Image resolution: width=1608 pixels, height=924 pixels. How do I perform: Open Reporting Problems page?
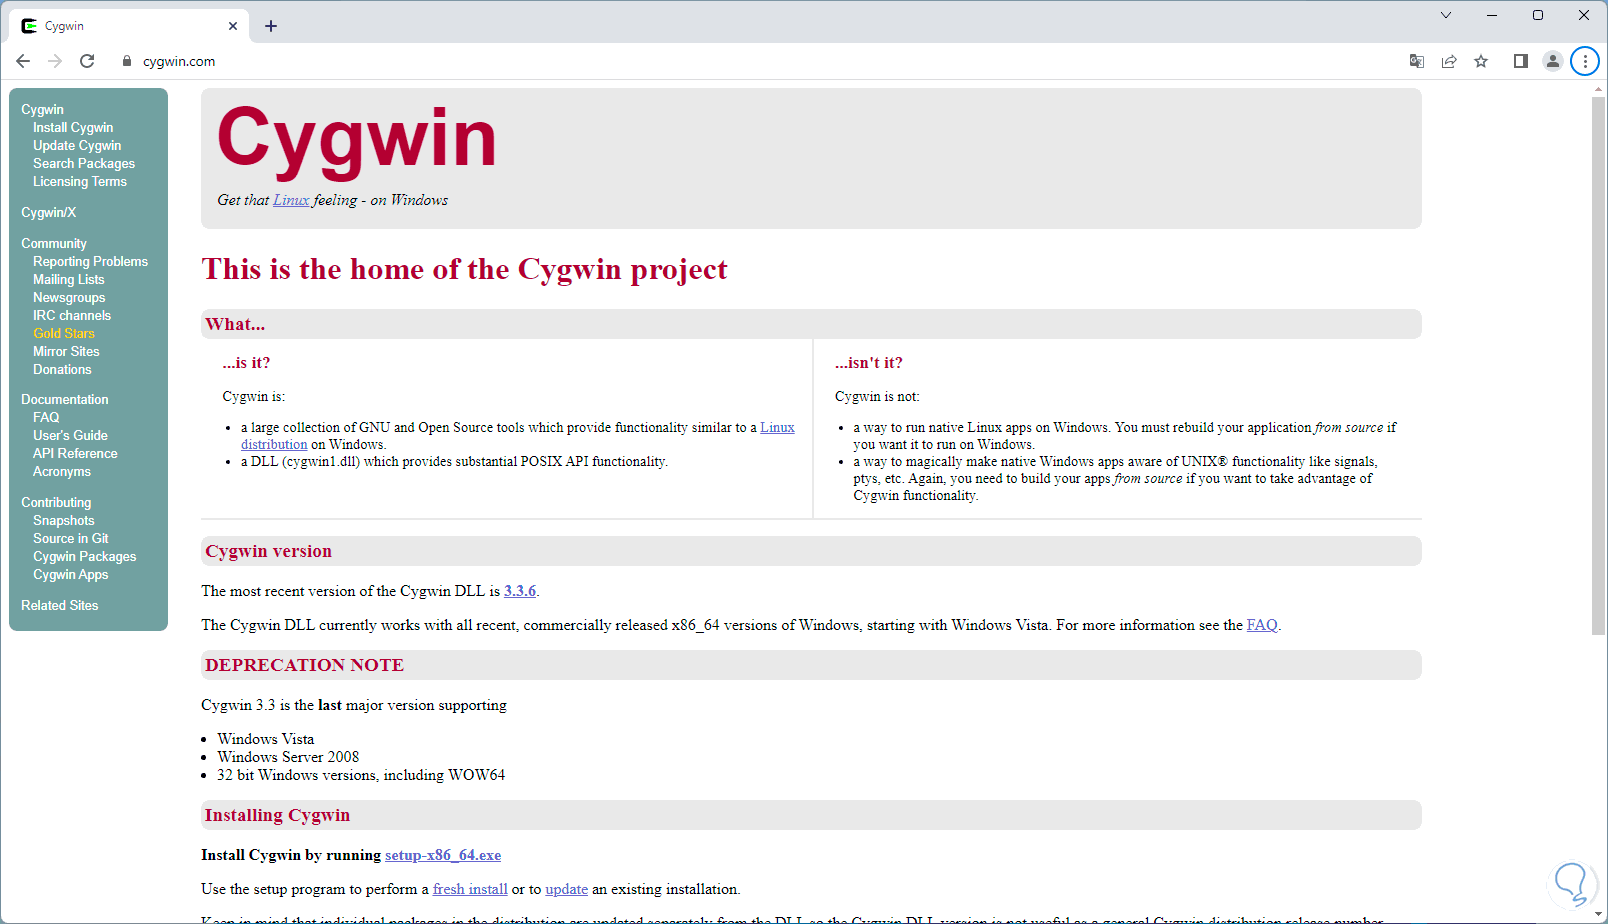[90, 262]
